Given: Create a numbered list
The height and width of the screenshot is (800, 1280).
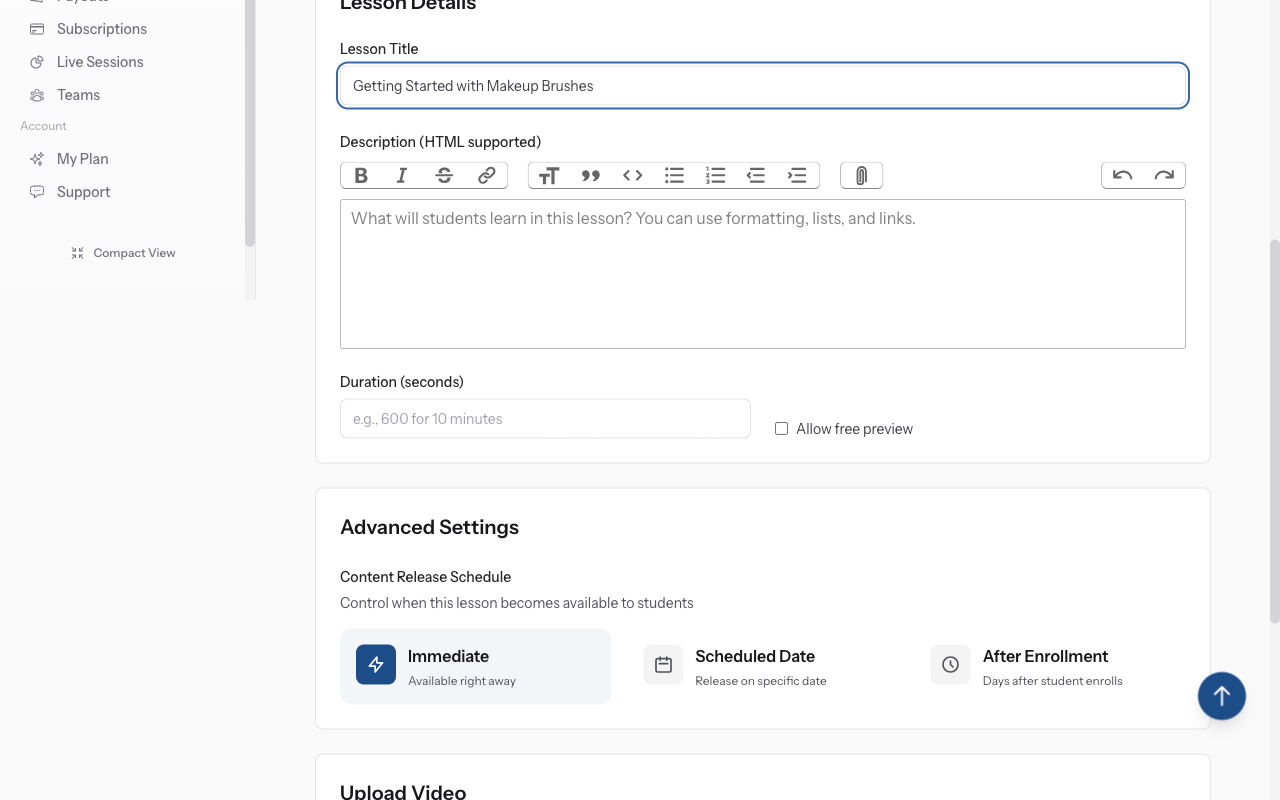Looking at the screenshot, I should tap(715, 175).
